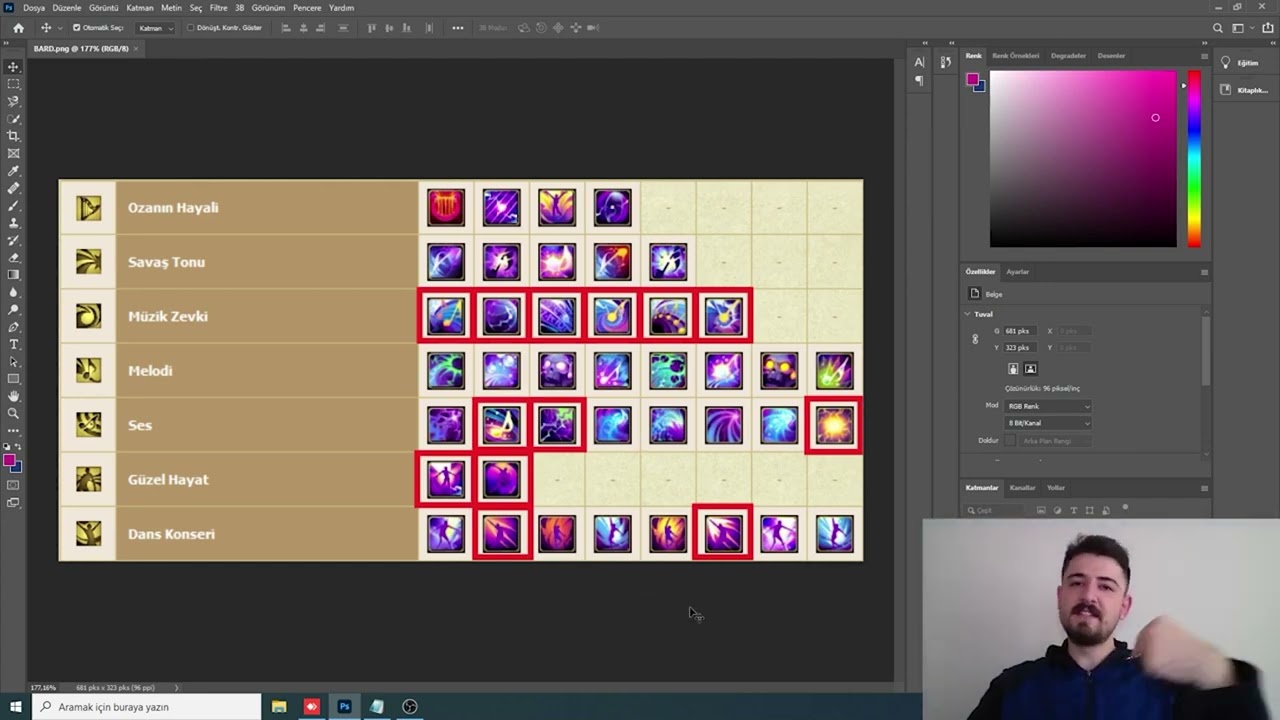1280x720 pixels.
Task: Click the hue slider in Renk panel
Action: (x=1193, y=158)
